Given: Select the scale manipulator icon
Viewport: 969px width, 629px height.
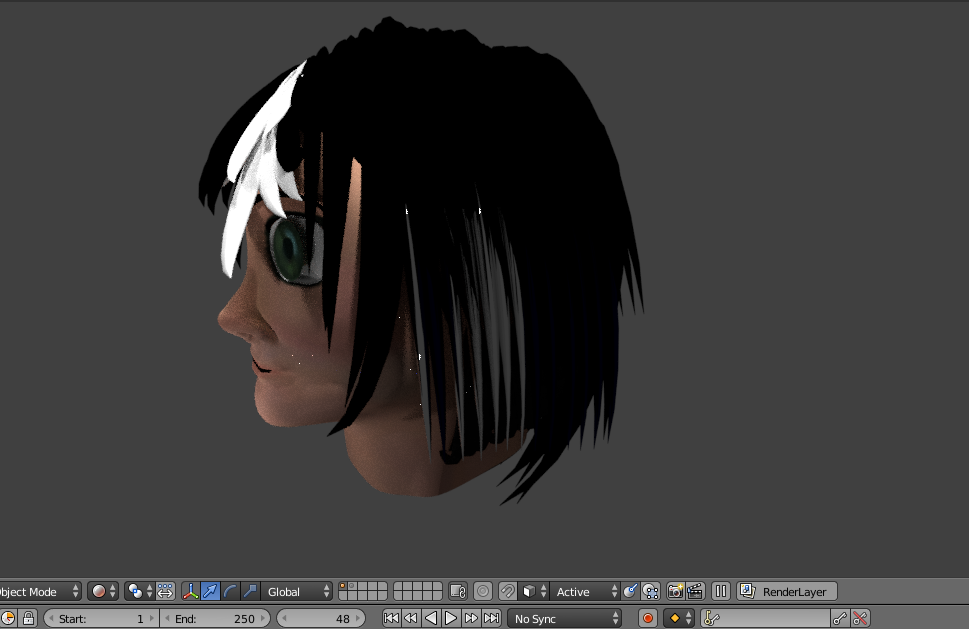Looking at the screenshot, I should pyautogui.click(x=250, y=591).
